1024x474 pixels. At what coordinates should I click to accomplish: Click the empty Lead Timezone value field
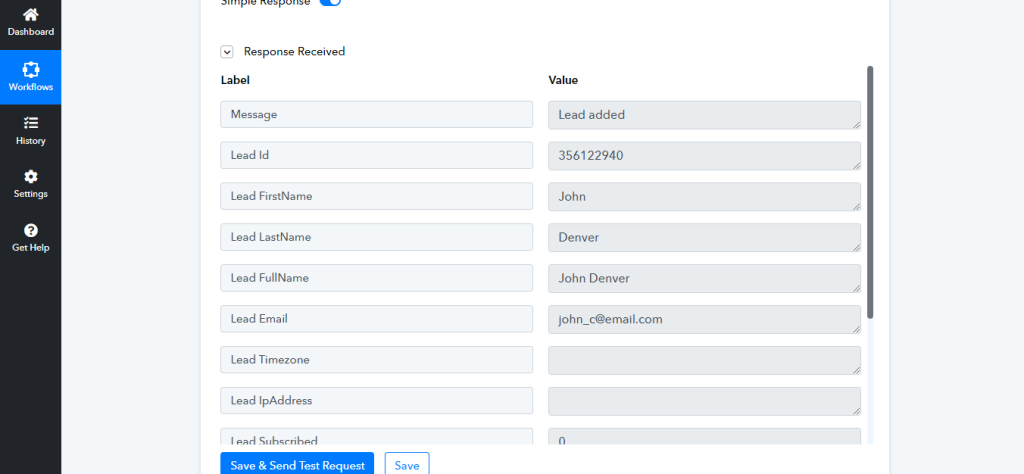pos(704,360)
